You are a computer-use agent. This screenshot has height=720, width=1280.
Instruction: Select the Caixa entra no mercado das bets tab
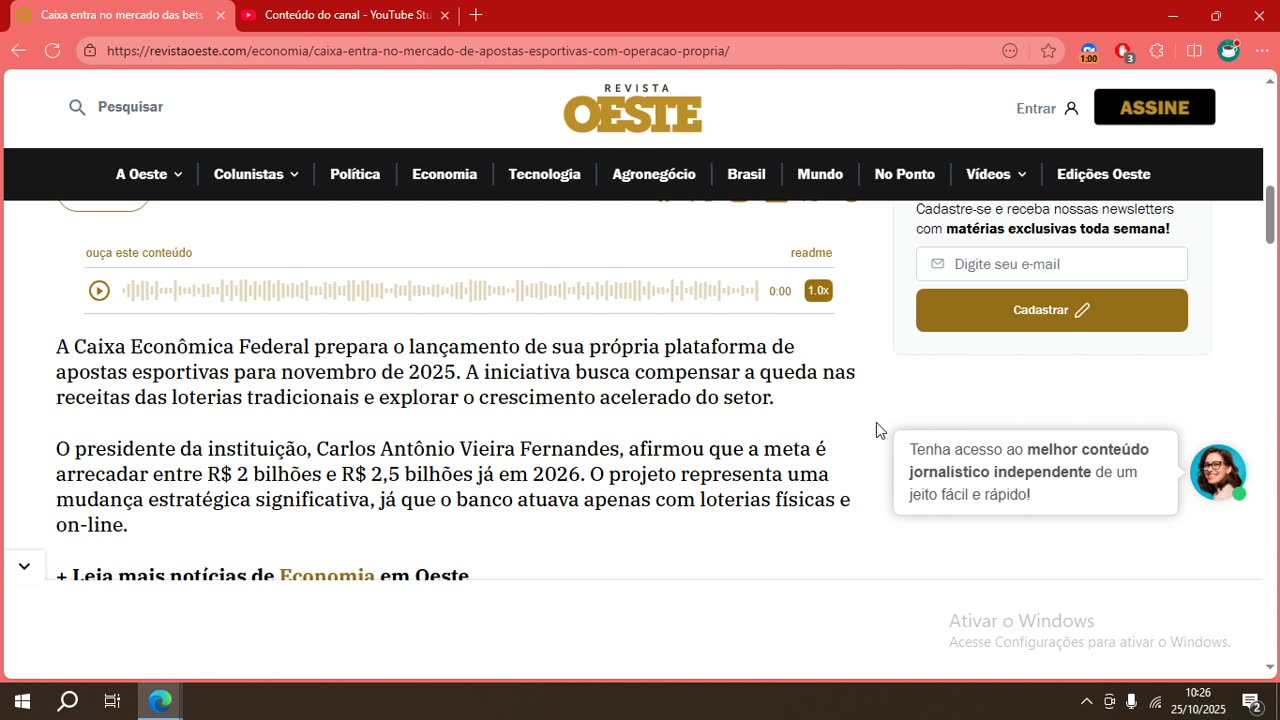click(x=121, y=15)
